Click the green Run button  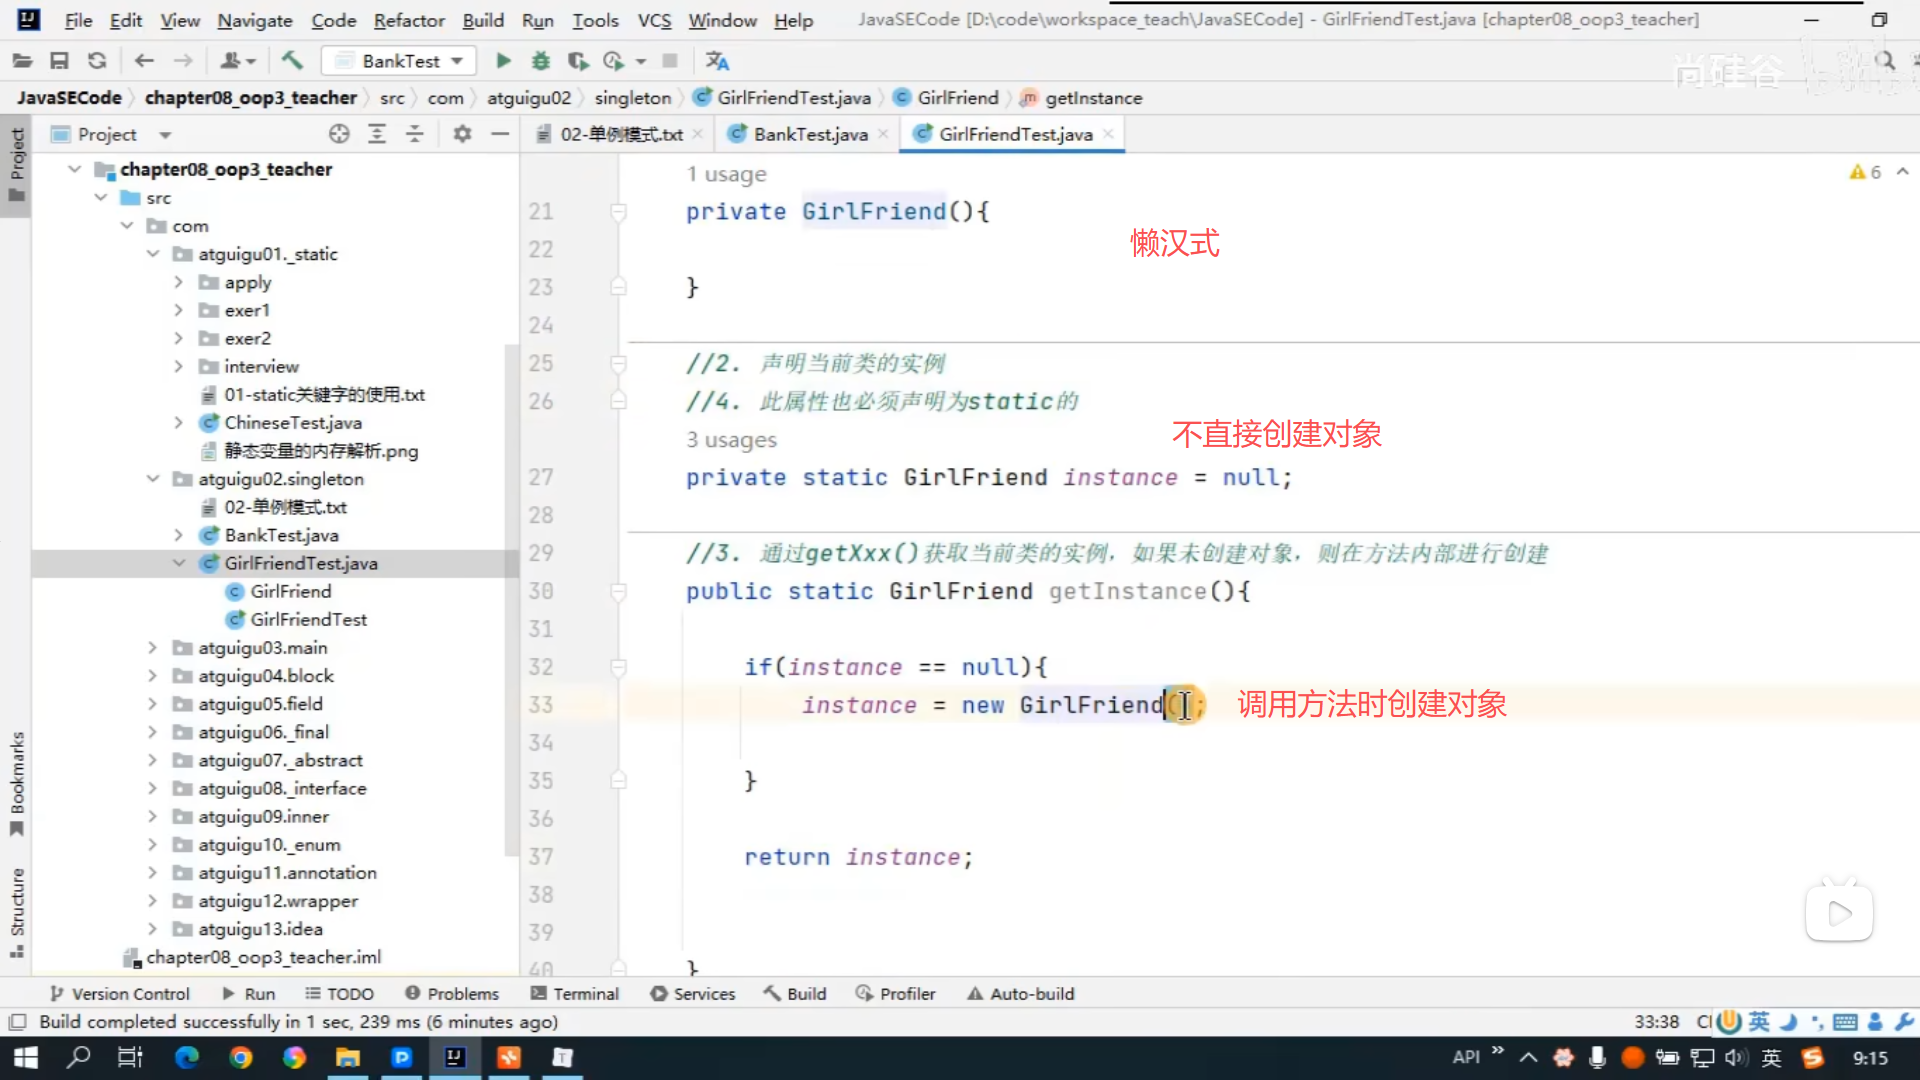503,61
